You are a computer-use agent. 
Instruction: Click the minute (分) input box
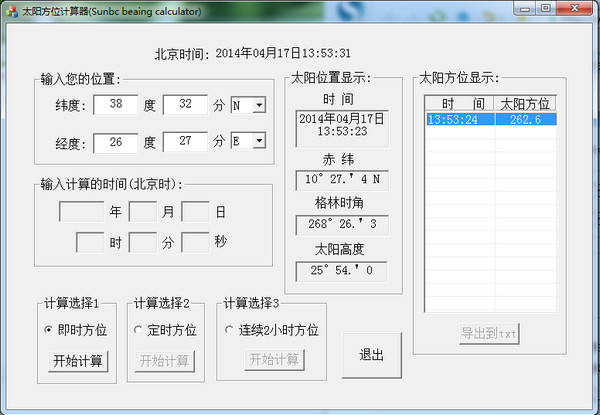click(142, 242)
